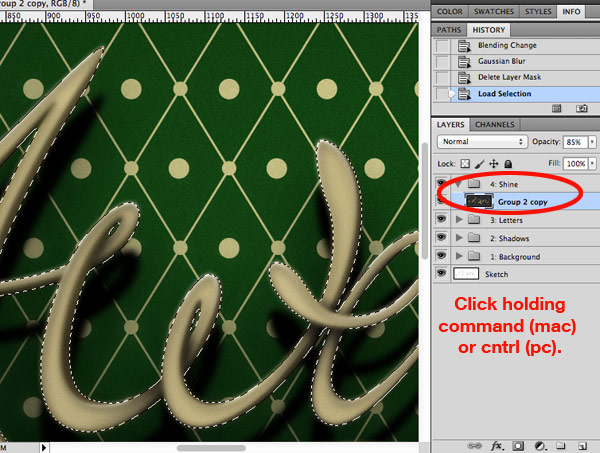Select the Gaussian Blur history state

516,61
